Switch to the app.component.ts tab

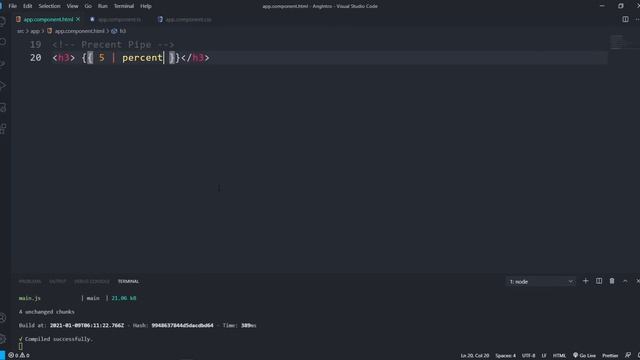(x=119, y=19)
